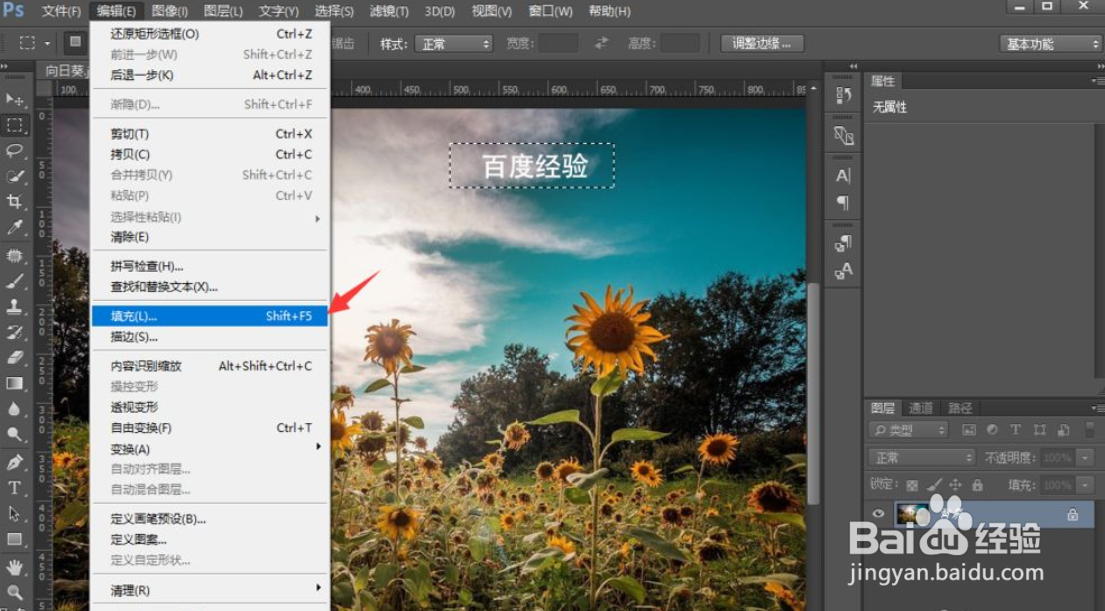This screenshot has height=611, width=1105.
Task: Open the History panel icon
Action: tap(843, 94)
